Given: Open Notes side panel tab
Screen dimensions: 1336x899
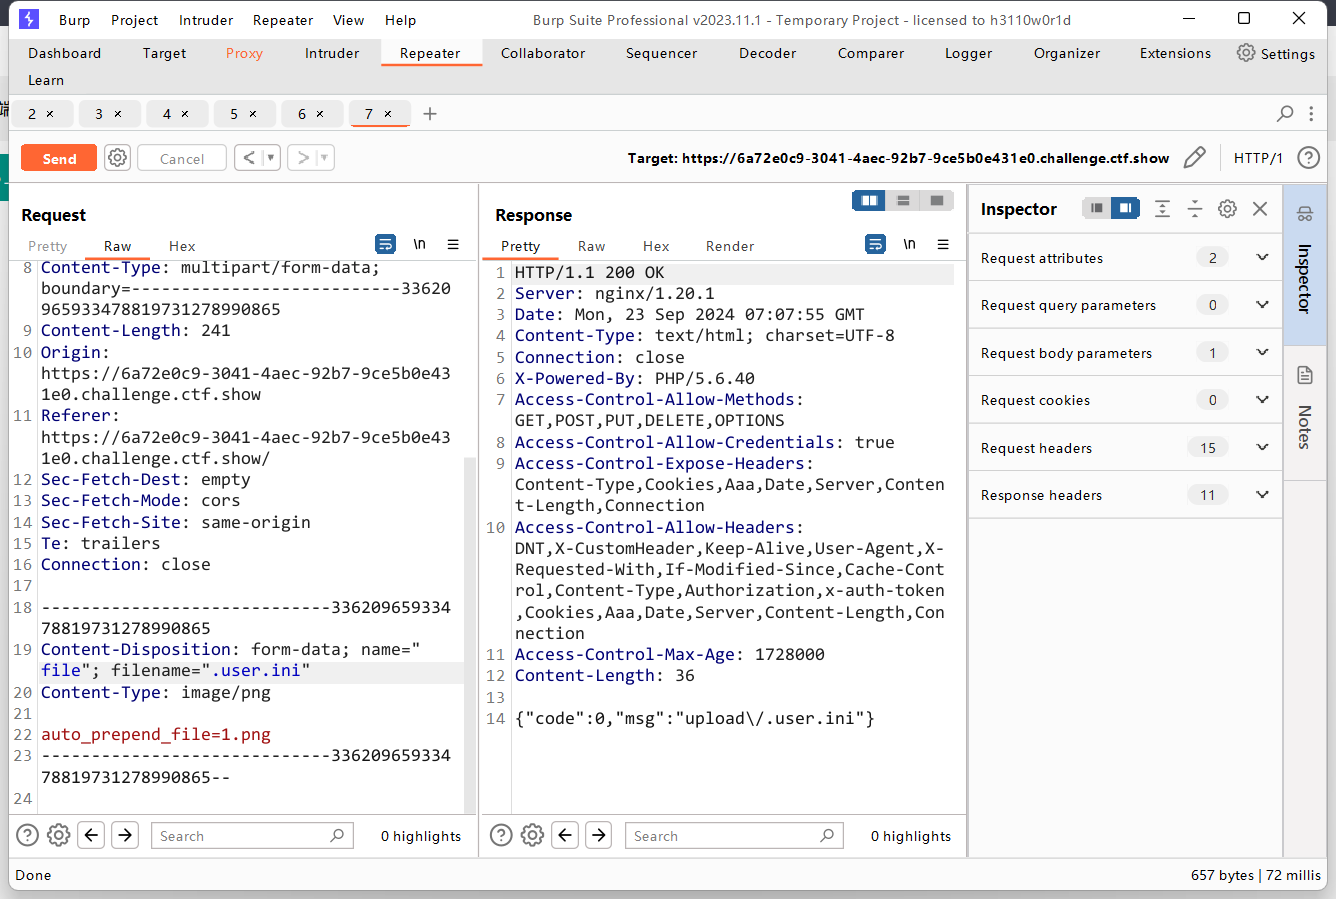Looking at the screenshot, I should [x=1304, y=413].
